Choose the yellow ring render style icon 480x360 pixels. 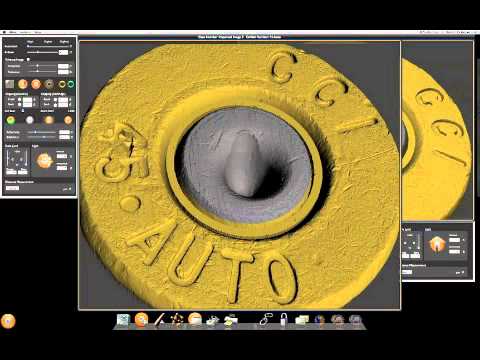(62, 84)
